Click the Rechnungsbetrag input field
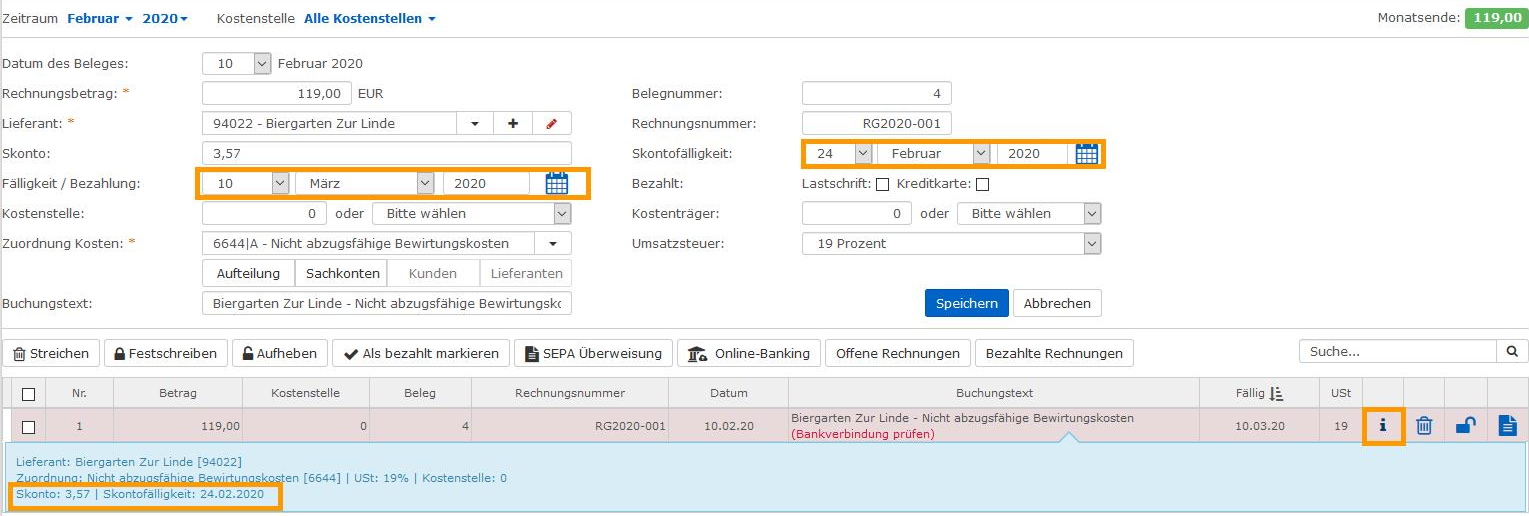 point(277,94)
